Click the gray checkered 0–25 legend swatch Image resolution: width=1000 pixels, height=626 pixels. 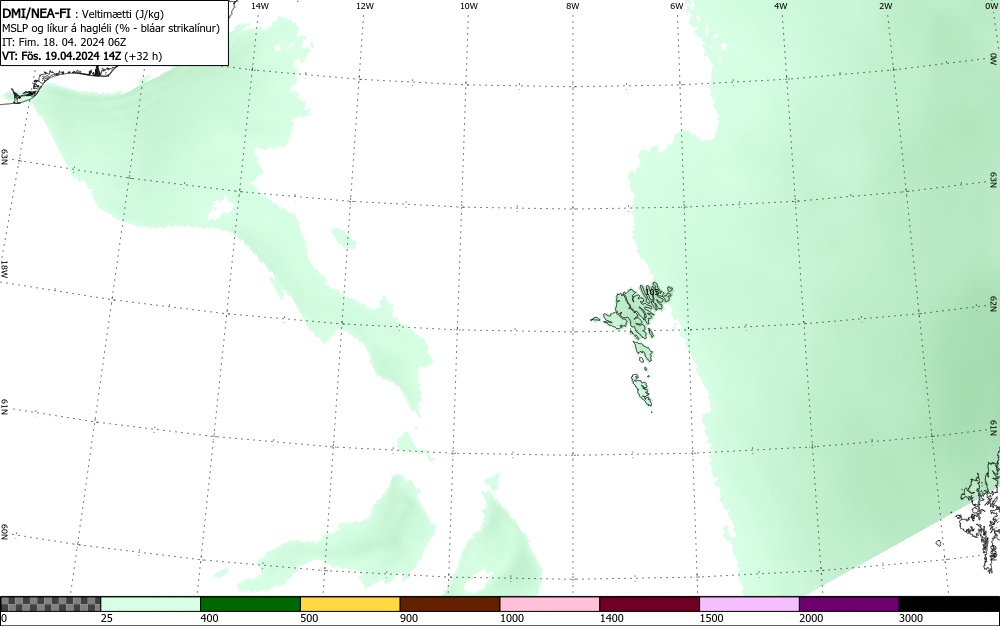(50, 604)
